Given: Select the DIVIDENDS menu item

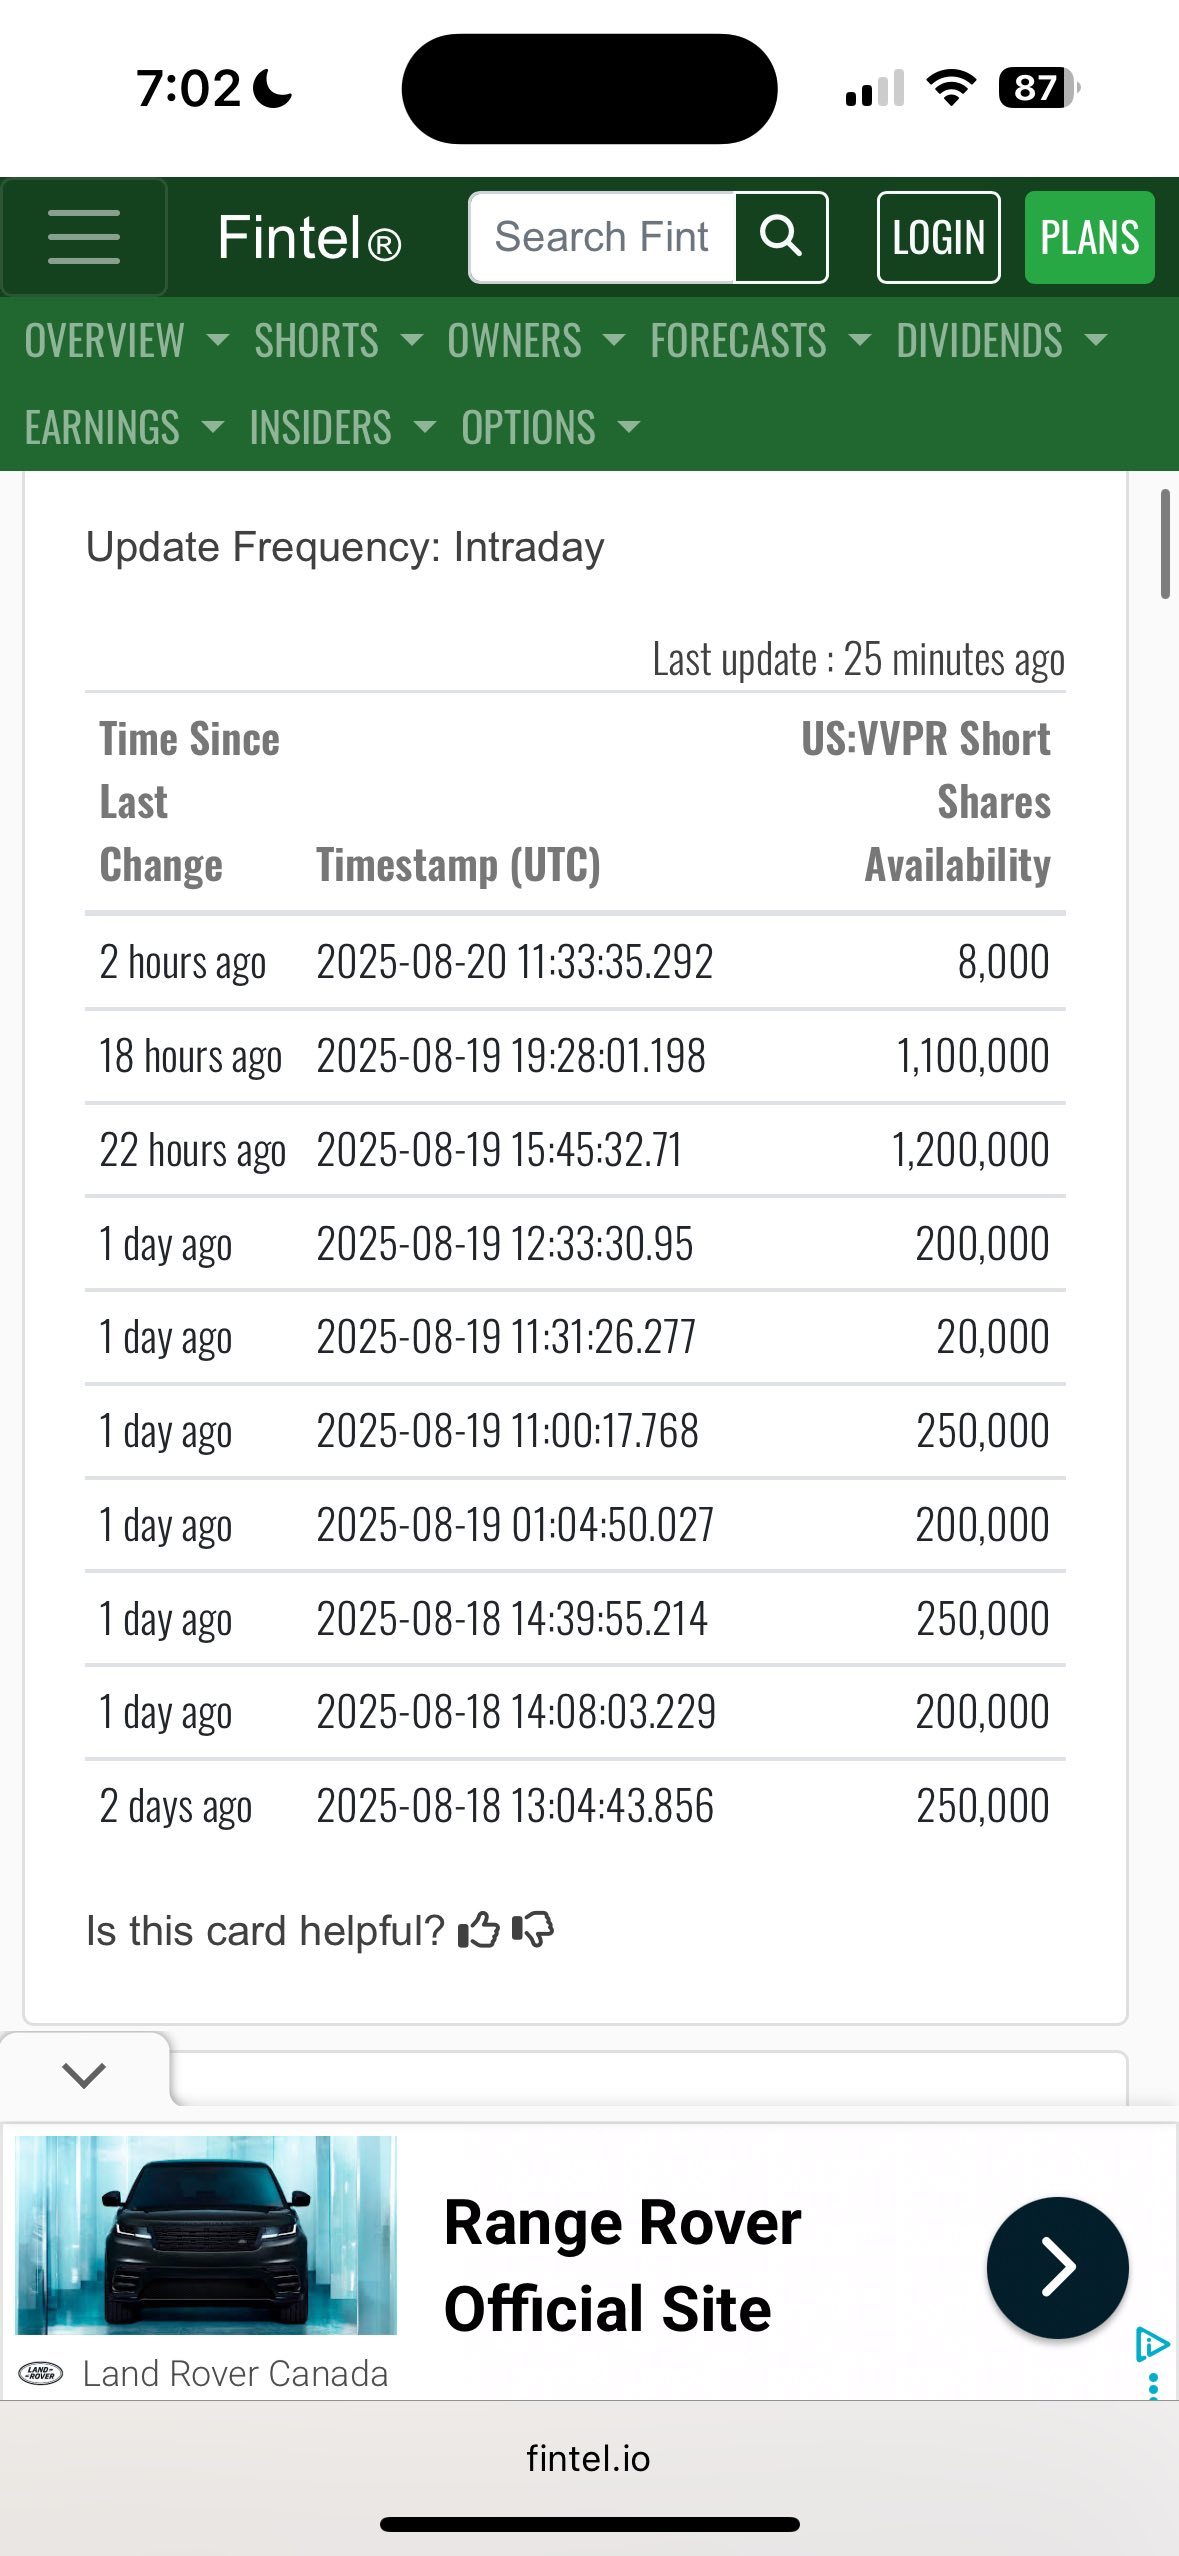Looking at the screenshot, I should [x=1002, y=340].
